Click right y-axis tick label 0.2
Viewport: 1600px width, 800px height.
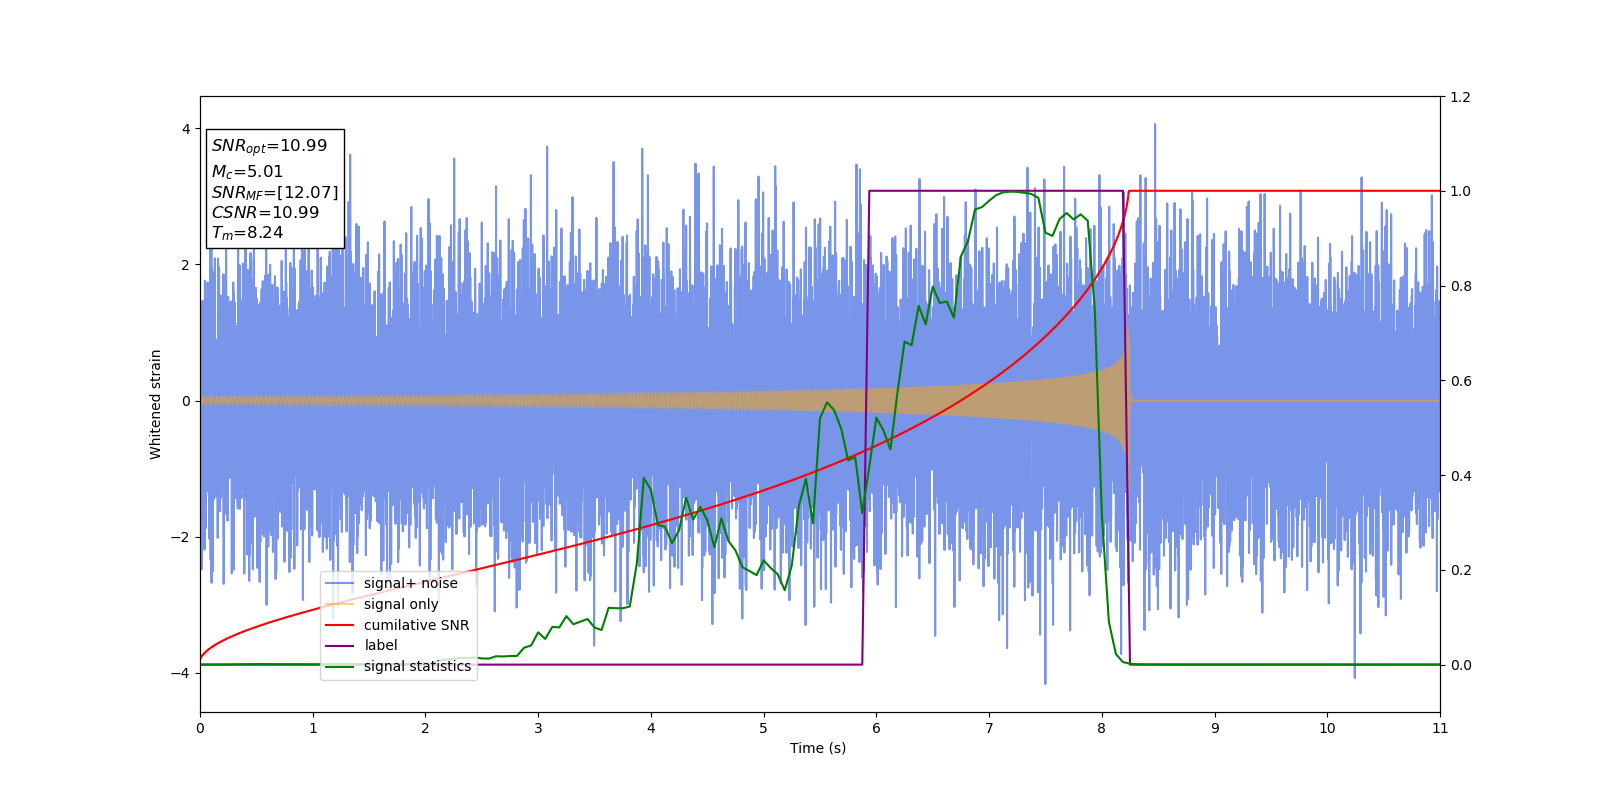1460,570
